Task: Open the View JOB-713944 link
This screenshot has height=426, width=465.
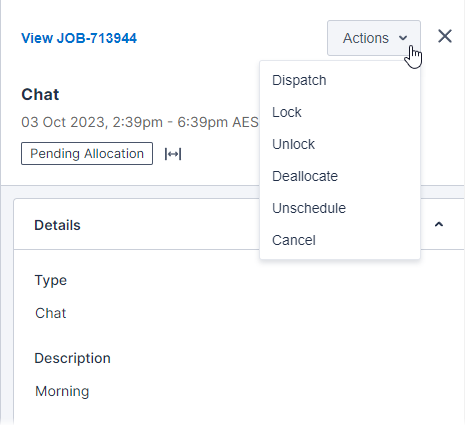Action: (79, 38)
